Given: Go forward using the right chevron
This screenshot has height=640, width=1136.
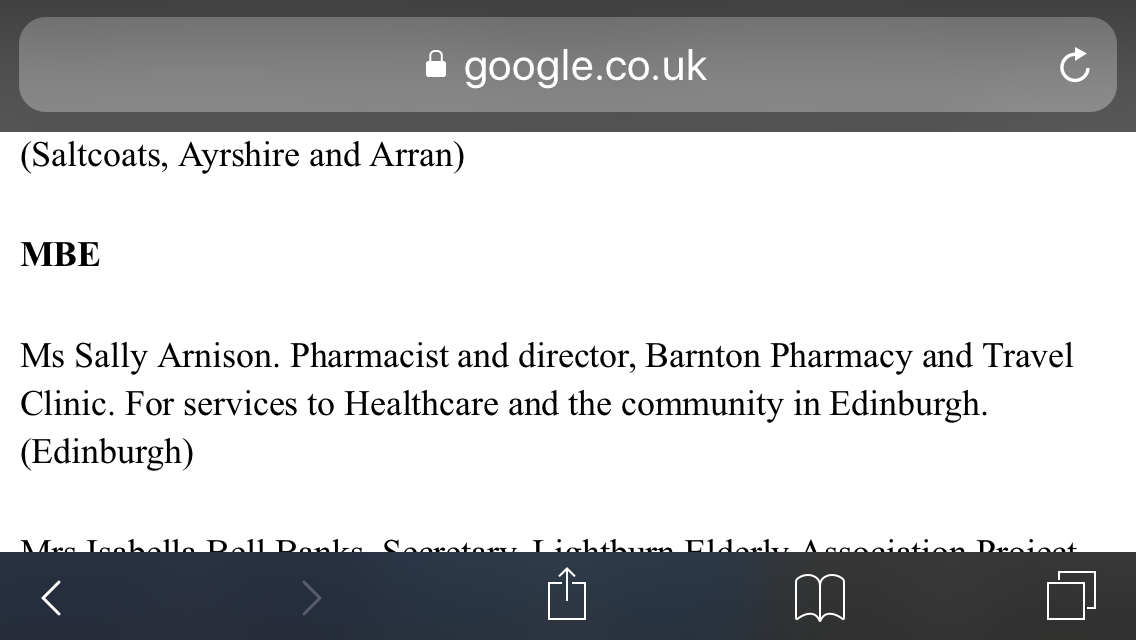Looking at the screenshot, I should coord(312,598).
